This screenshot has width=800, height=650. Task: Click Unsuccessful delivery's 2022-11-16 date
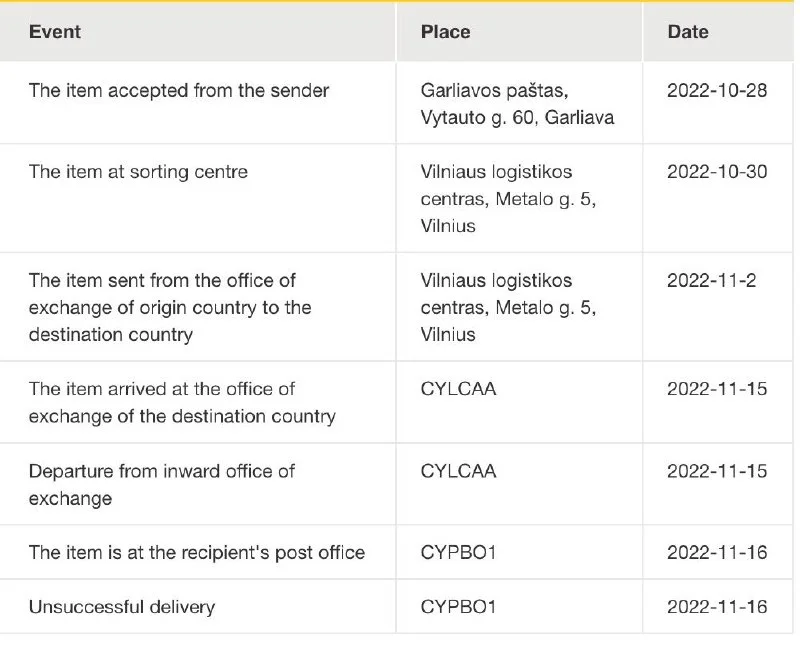(717, 606)
